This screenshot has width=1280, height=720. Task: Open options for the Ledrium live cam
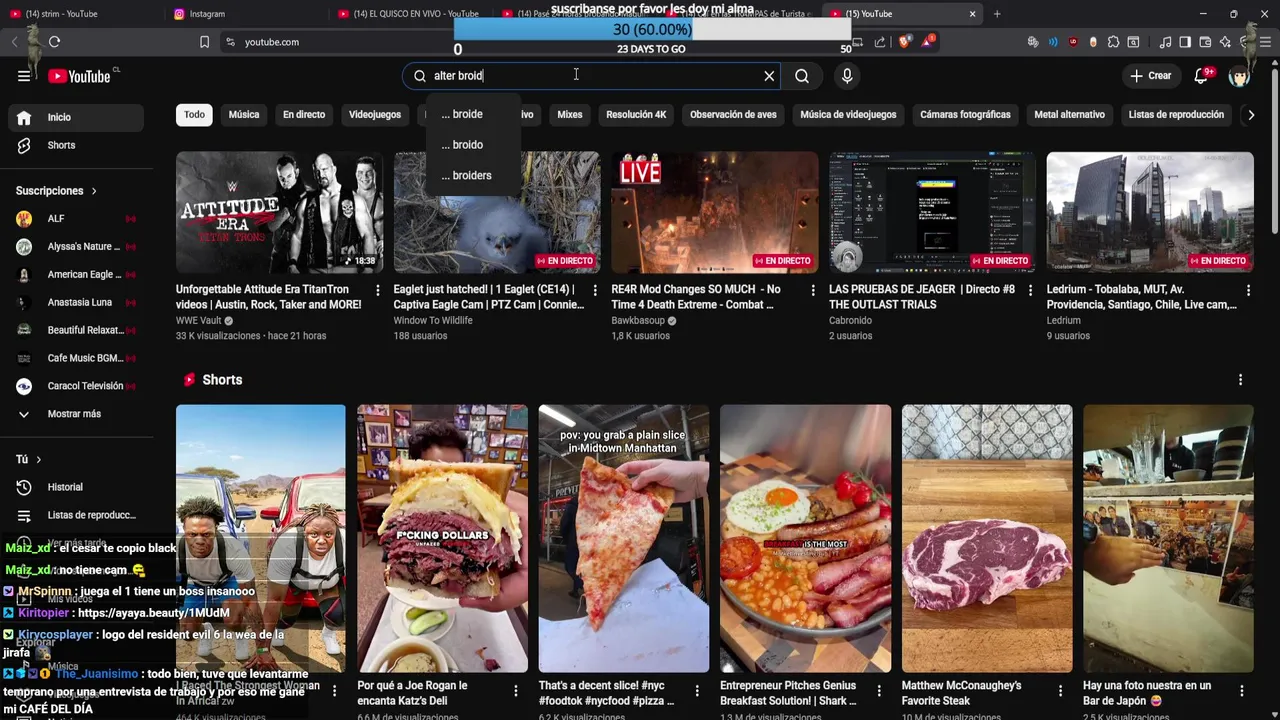tap(1248, 290)
